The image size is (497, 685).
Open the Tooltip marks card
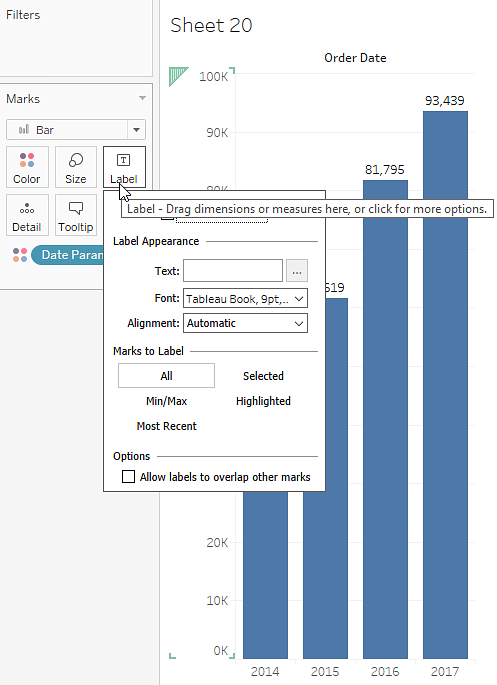click(x=76, y=215)
